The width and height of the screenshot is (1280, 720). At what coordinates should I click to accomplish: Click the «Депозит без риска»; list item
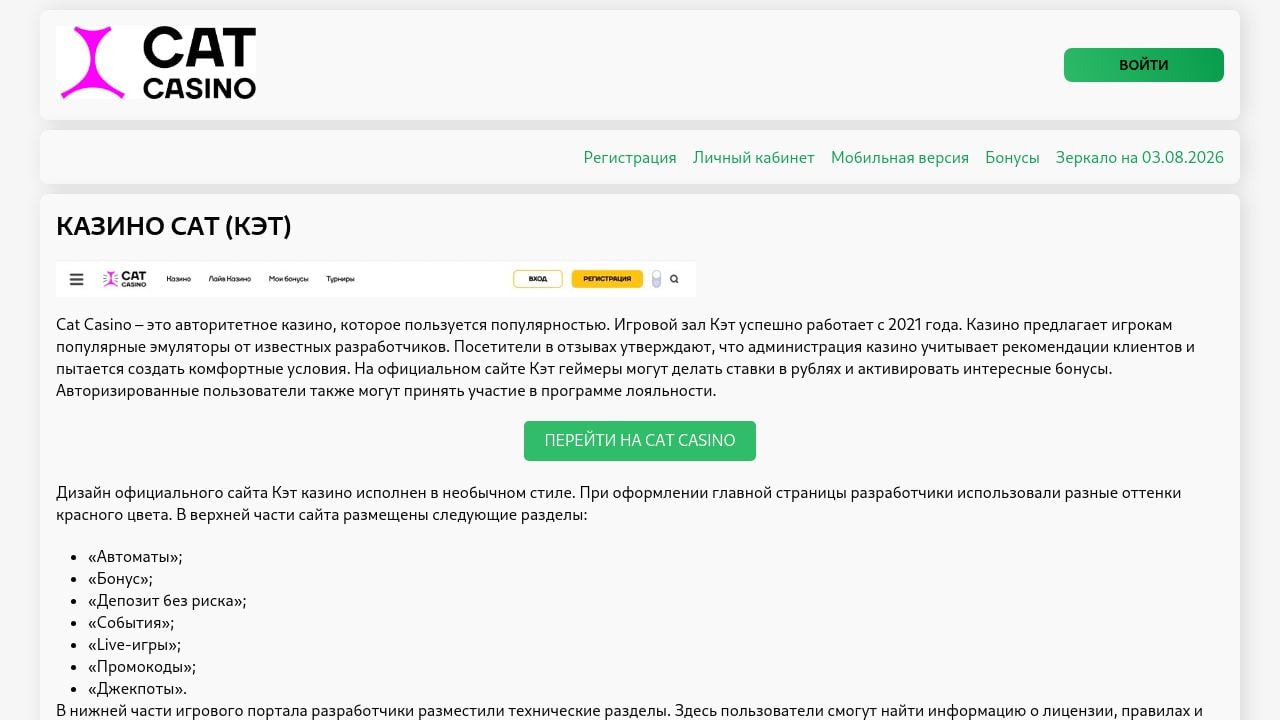tap(167, 601)
